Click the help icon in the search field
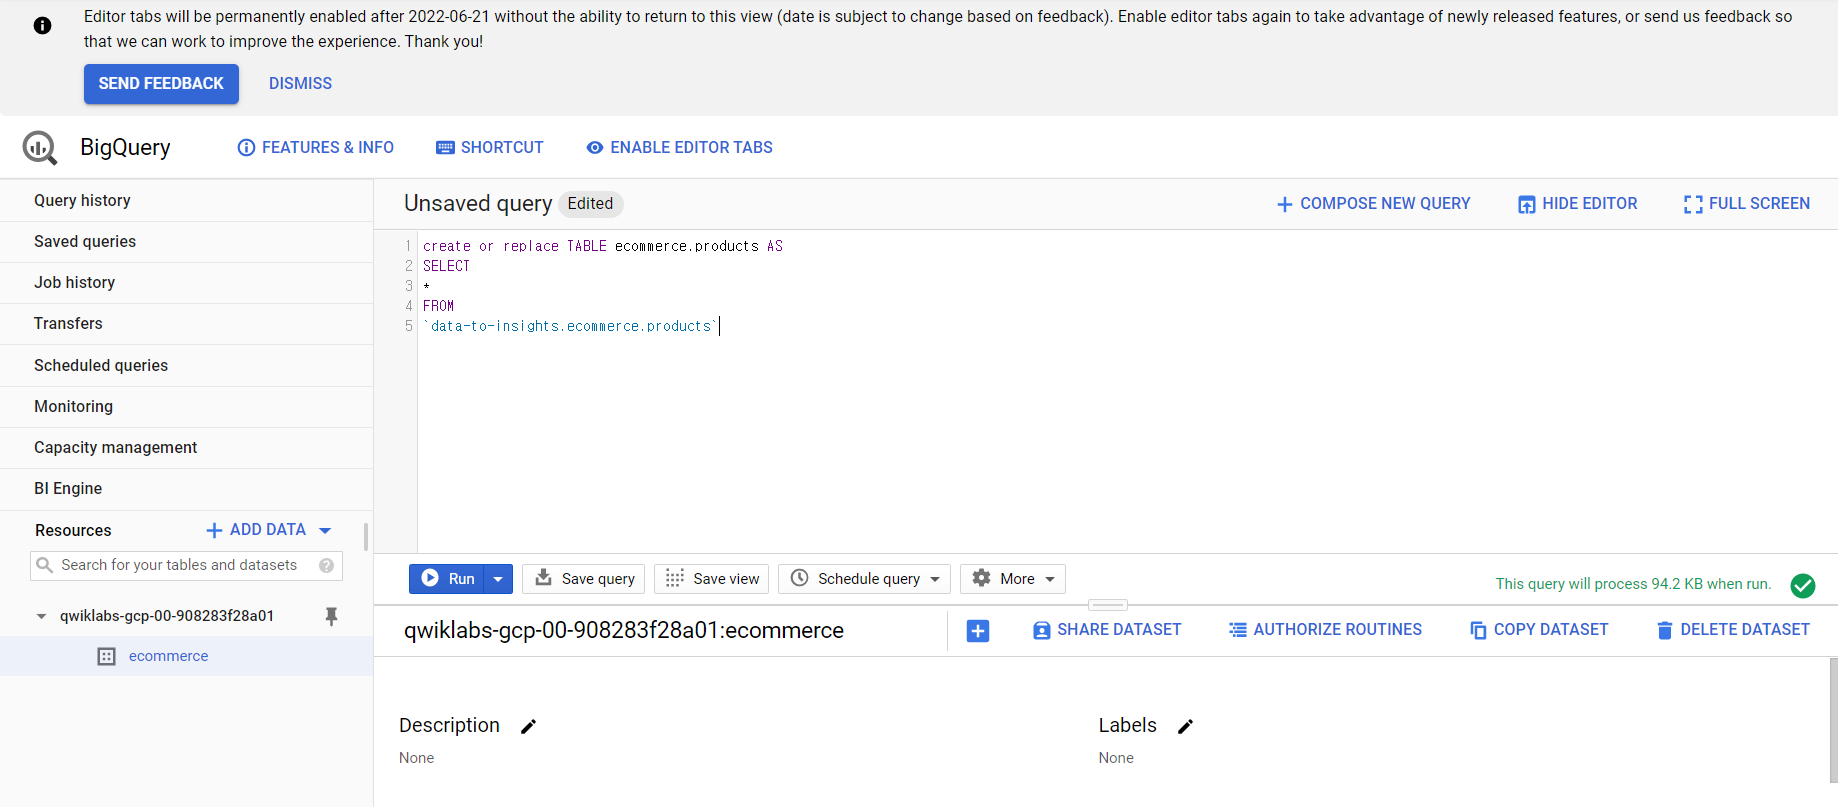This screenshot has width=1838, height=807. click(326, 566)
